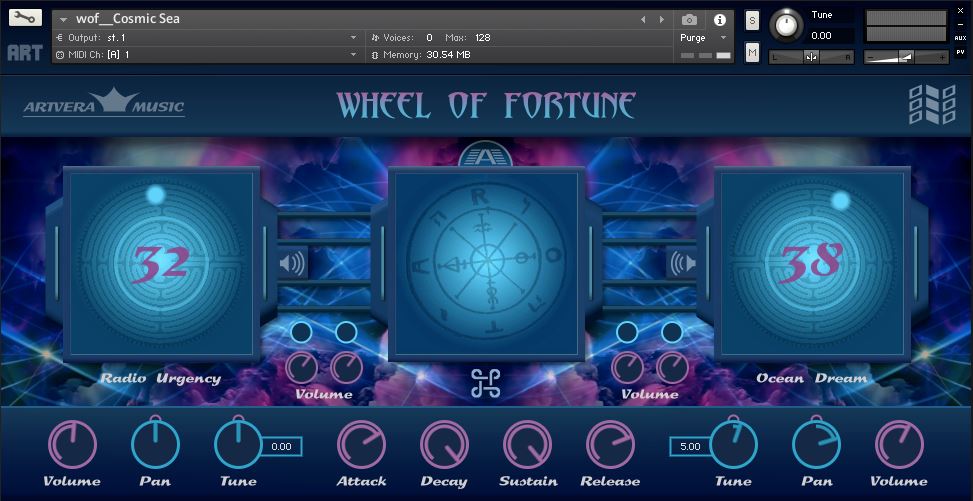This screenshot has height=501, width=973.
Task: Click the header pan L-R slider
Action: point(811,57)
